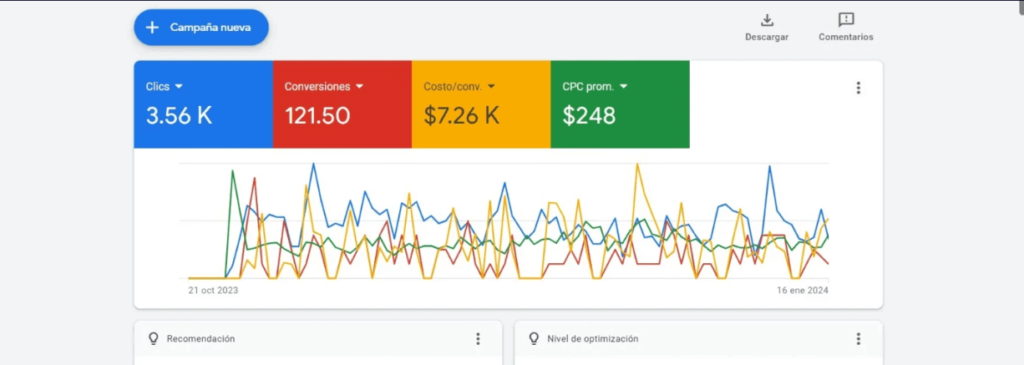Select the green CPC prom. $248 tile
1024x365 pixels.
(x=620, y=104)
